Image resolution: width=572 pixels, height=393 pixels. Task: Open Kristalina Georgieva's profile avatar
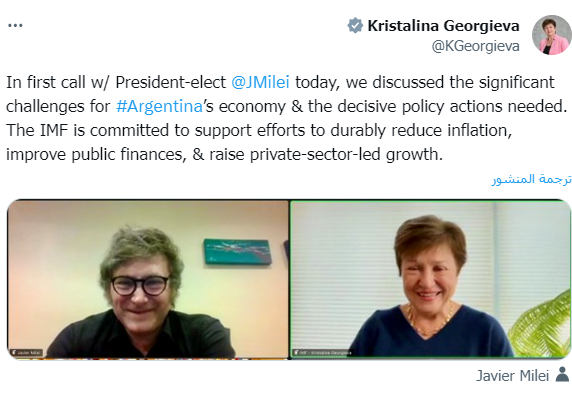pos(552,35)
